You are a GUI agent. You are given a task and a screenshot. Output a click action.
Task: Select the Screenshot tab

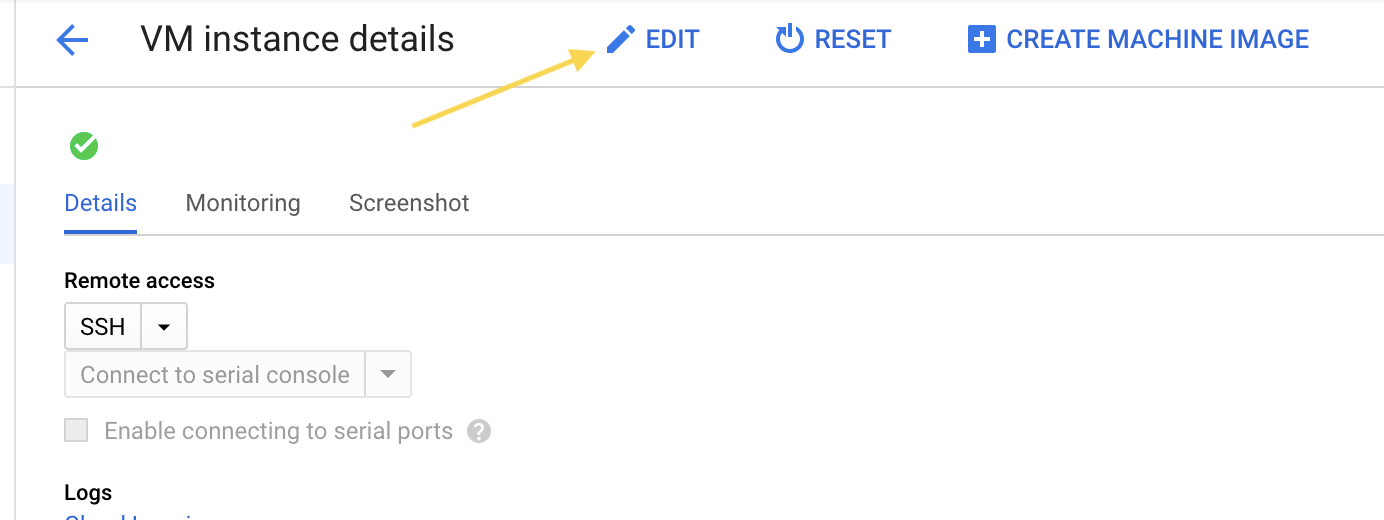click(409, 203)
